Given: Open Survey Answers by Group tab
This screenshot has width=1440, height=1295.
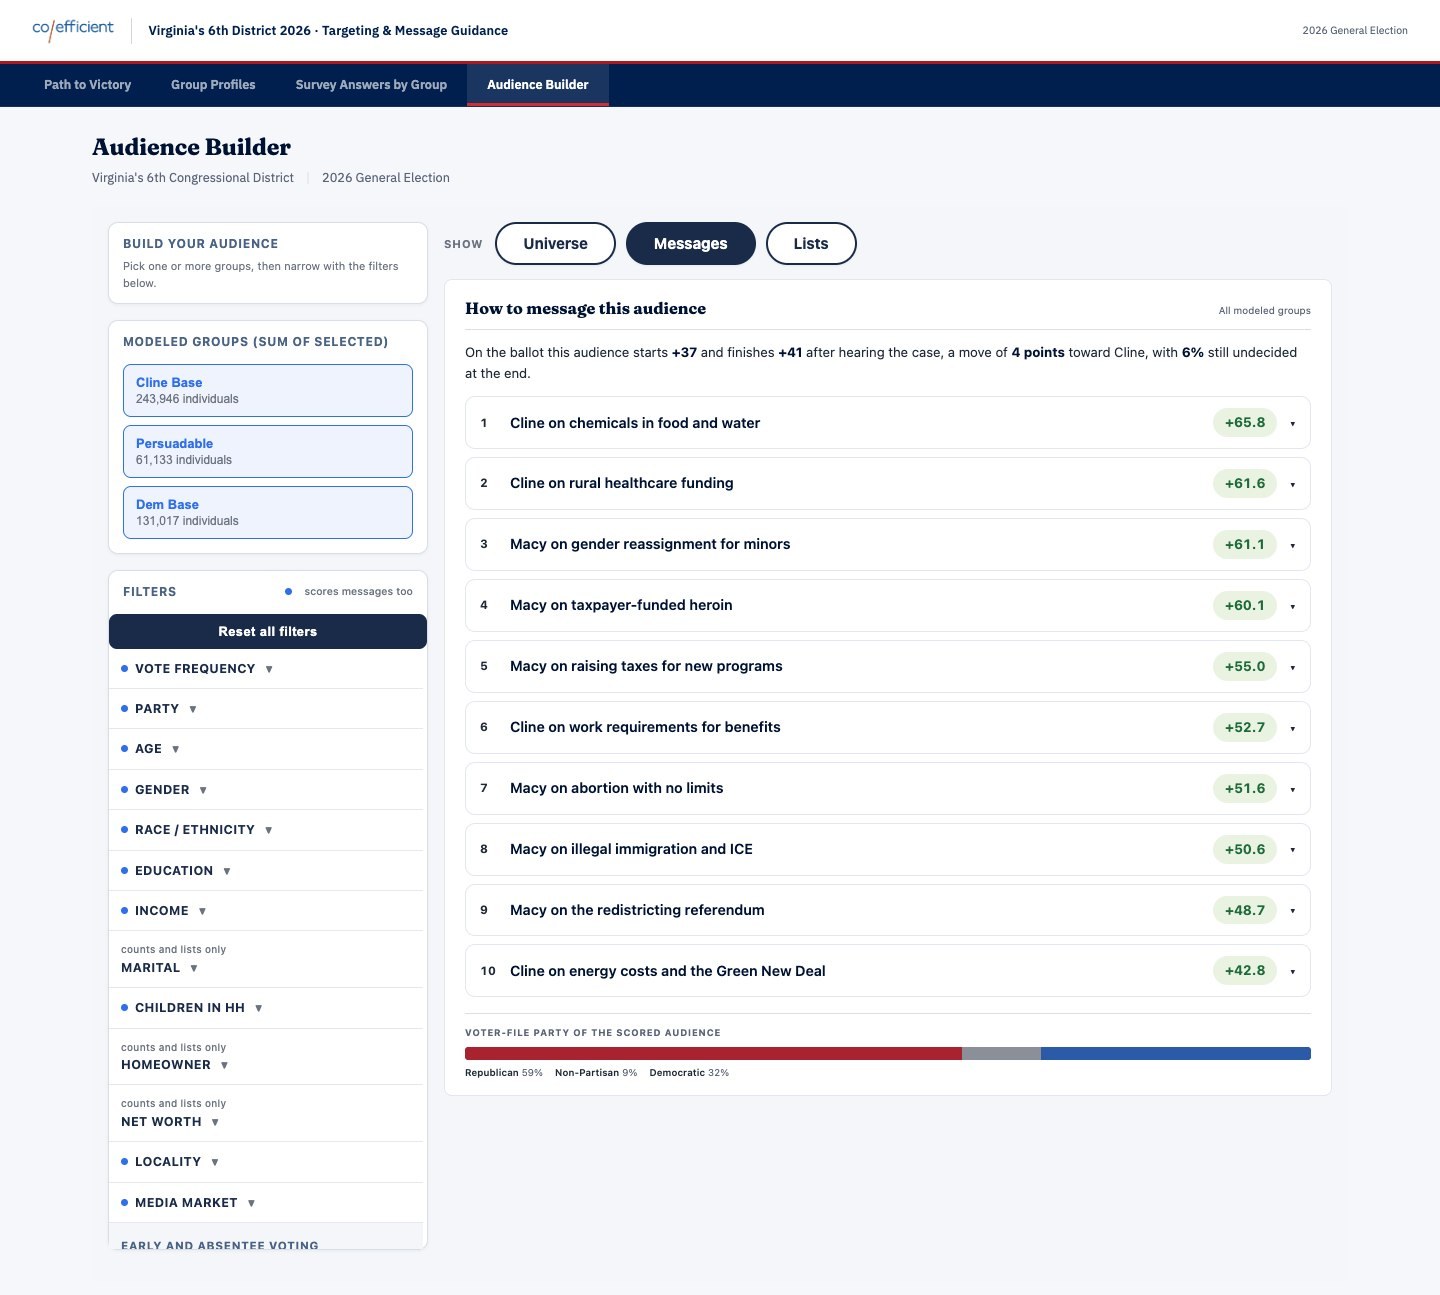Looking at the screenshot, I should 371,85.
